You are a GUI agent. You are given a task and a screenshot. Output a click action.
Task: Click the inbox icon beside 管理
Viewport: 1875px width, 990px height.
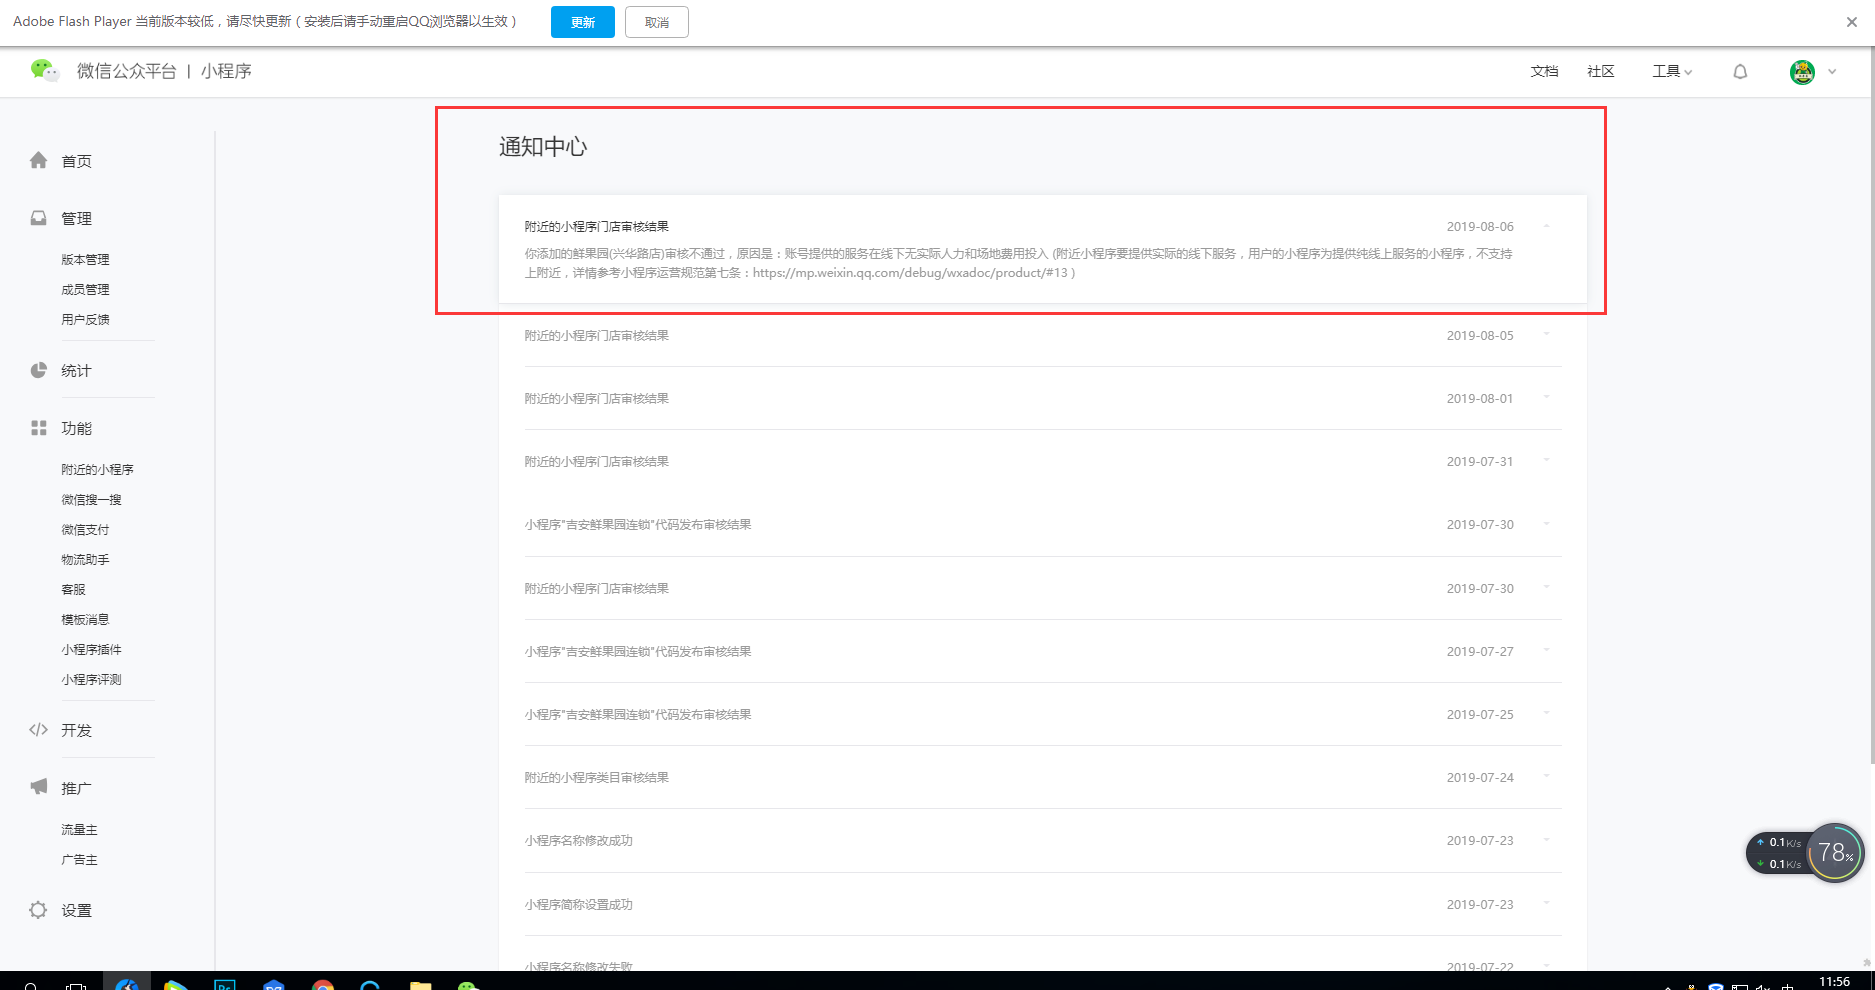click(39, 218)
